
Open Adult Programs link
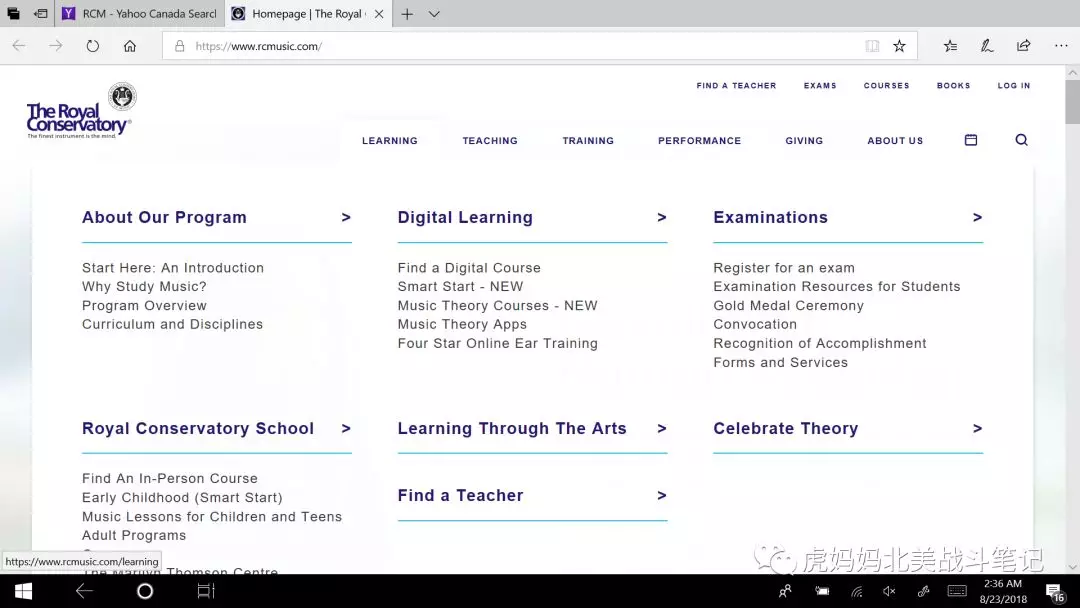(x=134, y=535)
